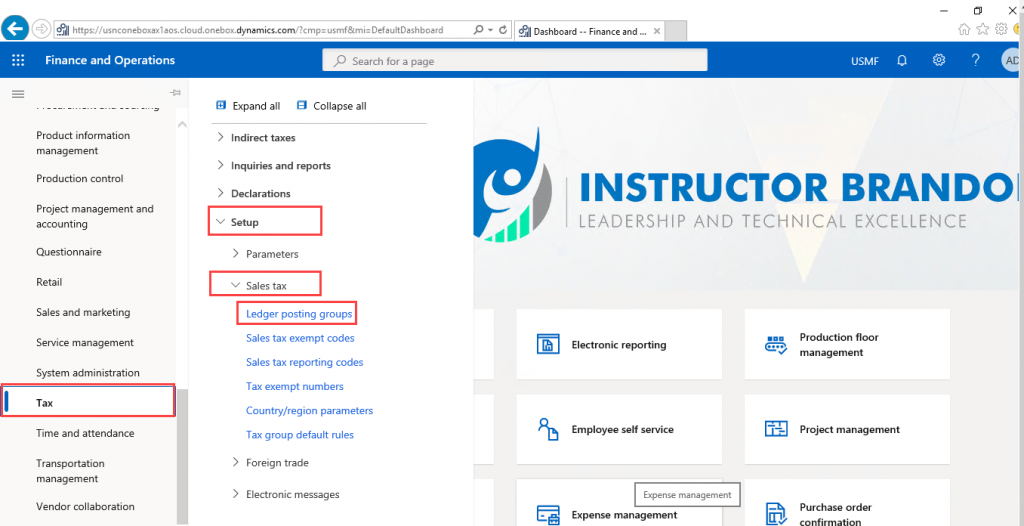Open Time and attendance module
The width and height of the screenshot is (1024, 526).
pyautogui.click(x=85, y=433)
